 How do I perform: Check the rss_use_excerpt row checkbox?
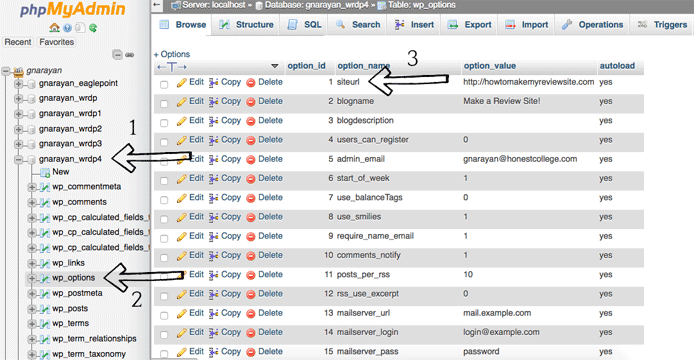point(164,296)
